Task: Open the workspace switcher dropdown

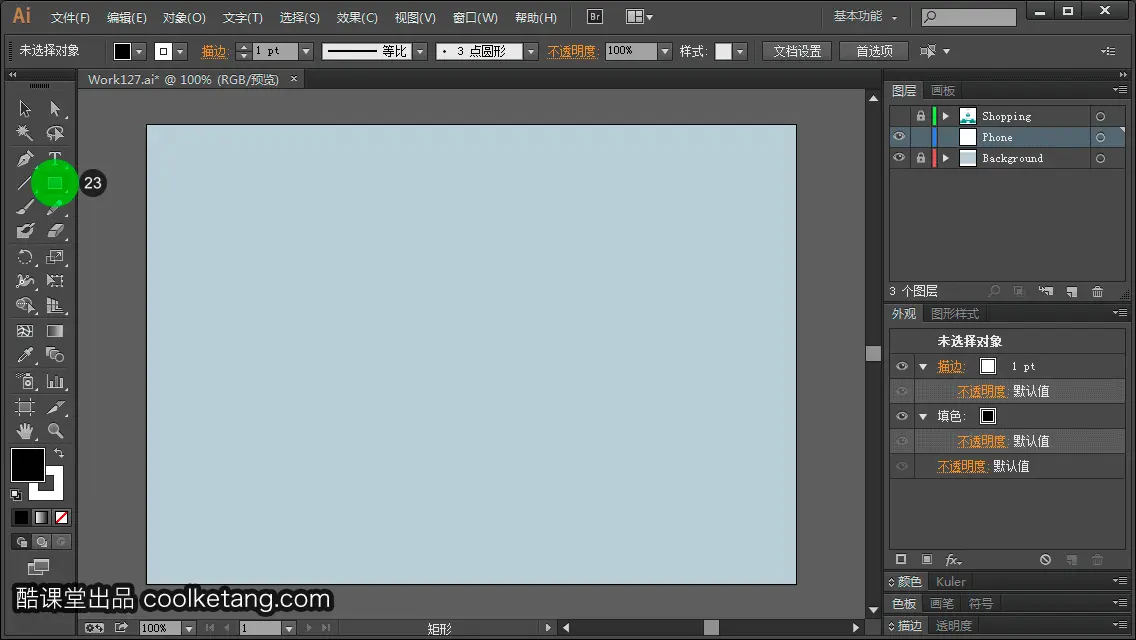Action: [x=865, y=16]
